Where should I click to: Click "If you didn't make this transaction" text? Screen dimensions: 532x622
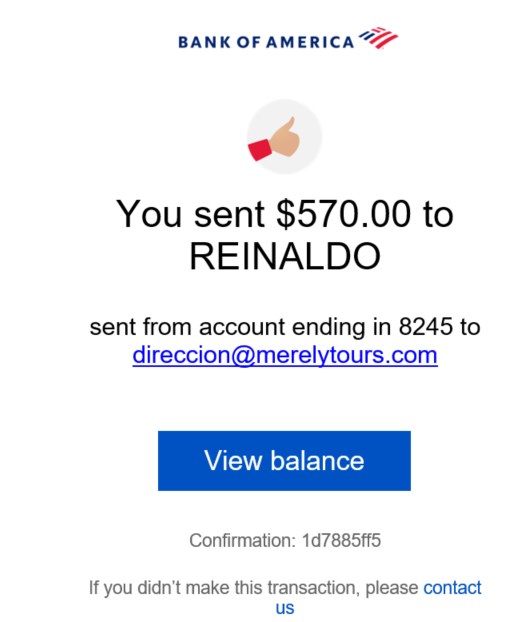click(224, 588)
